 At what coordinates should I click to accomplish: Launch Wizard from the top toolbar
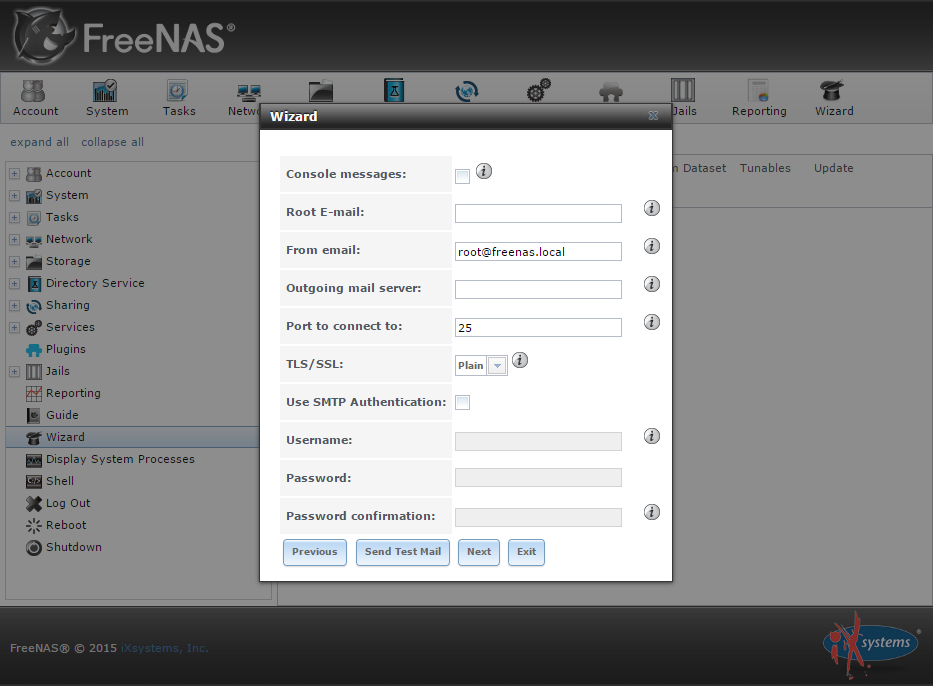[x=834, y=98]
